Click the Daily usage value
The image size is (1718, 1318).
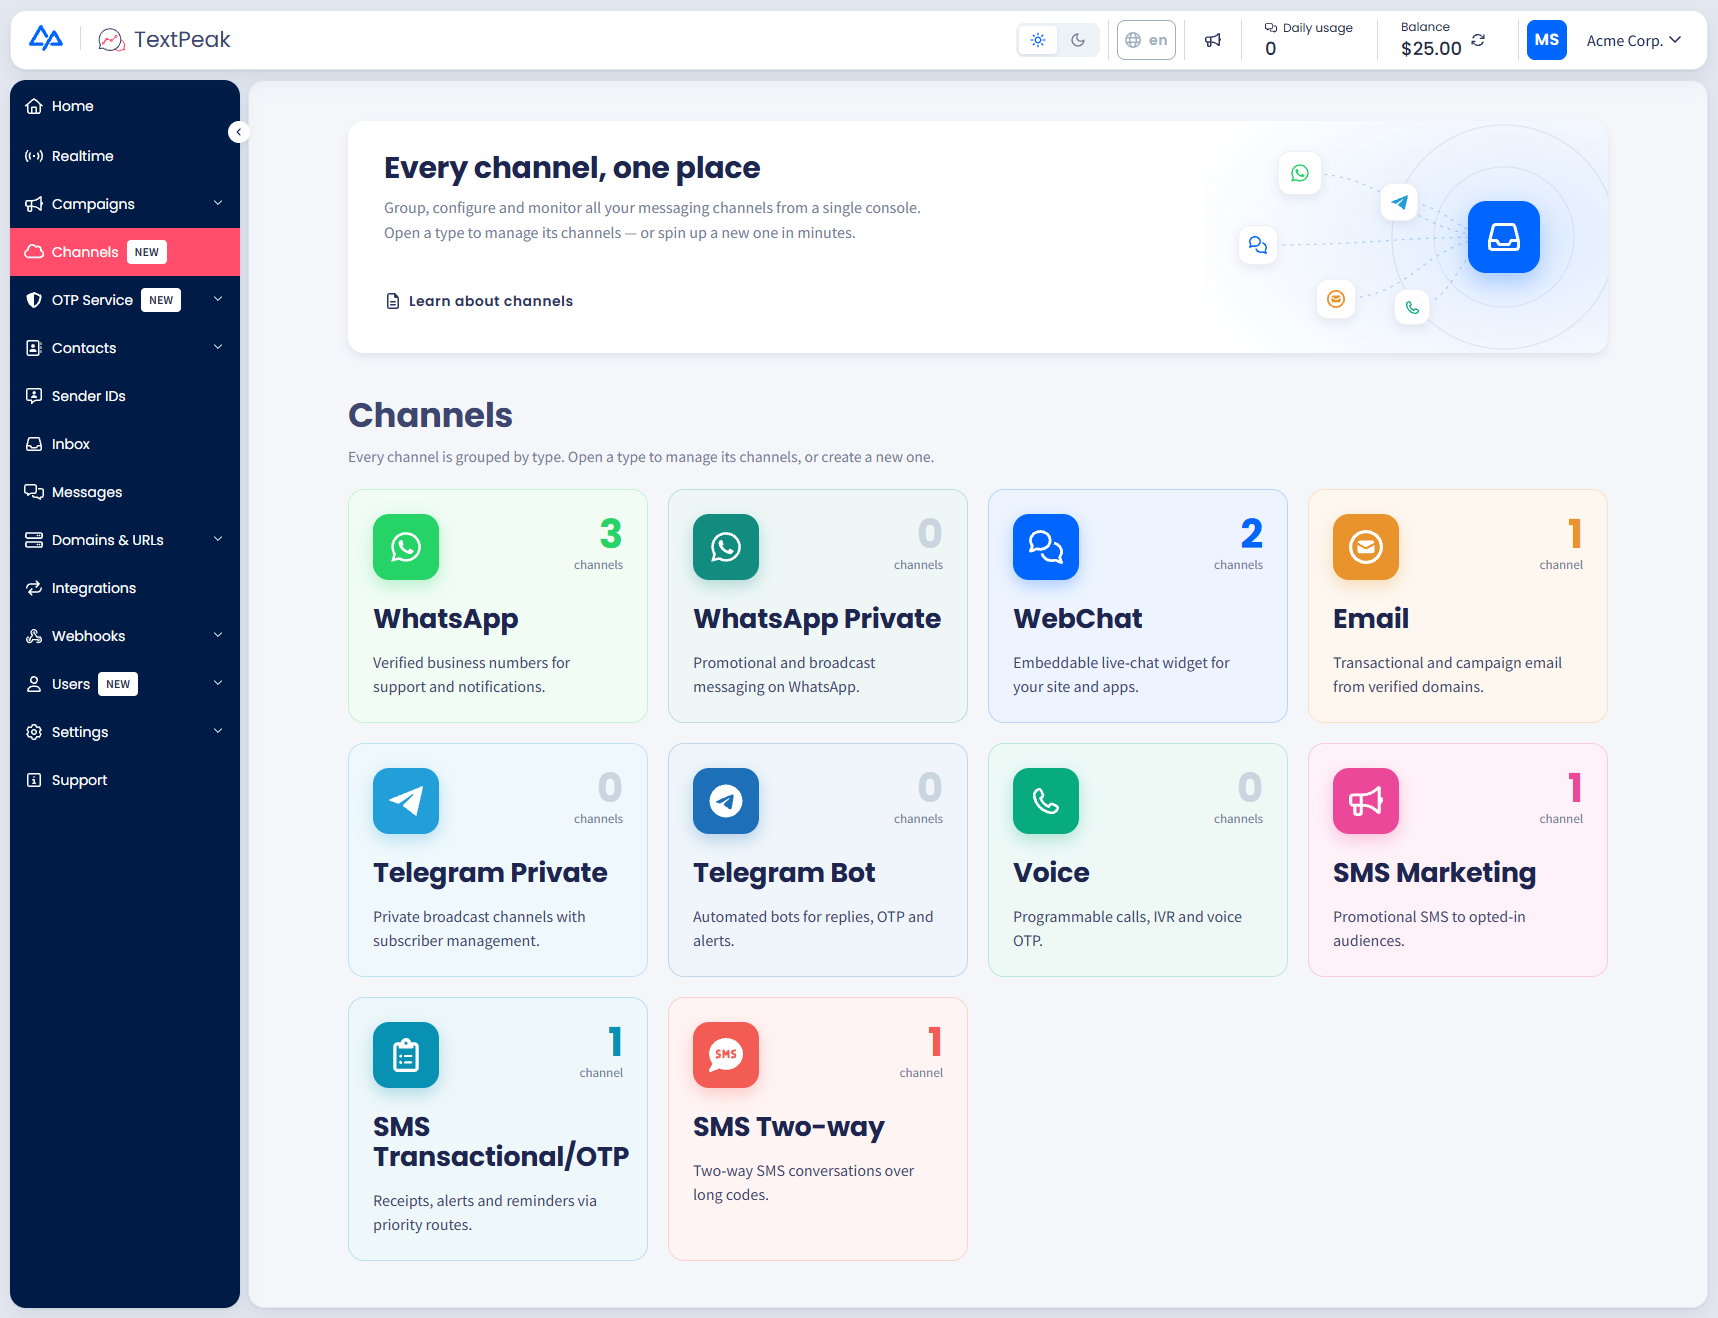click(x=1271, y=49)
